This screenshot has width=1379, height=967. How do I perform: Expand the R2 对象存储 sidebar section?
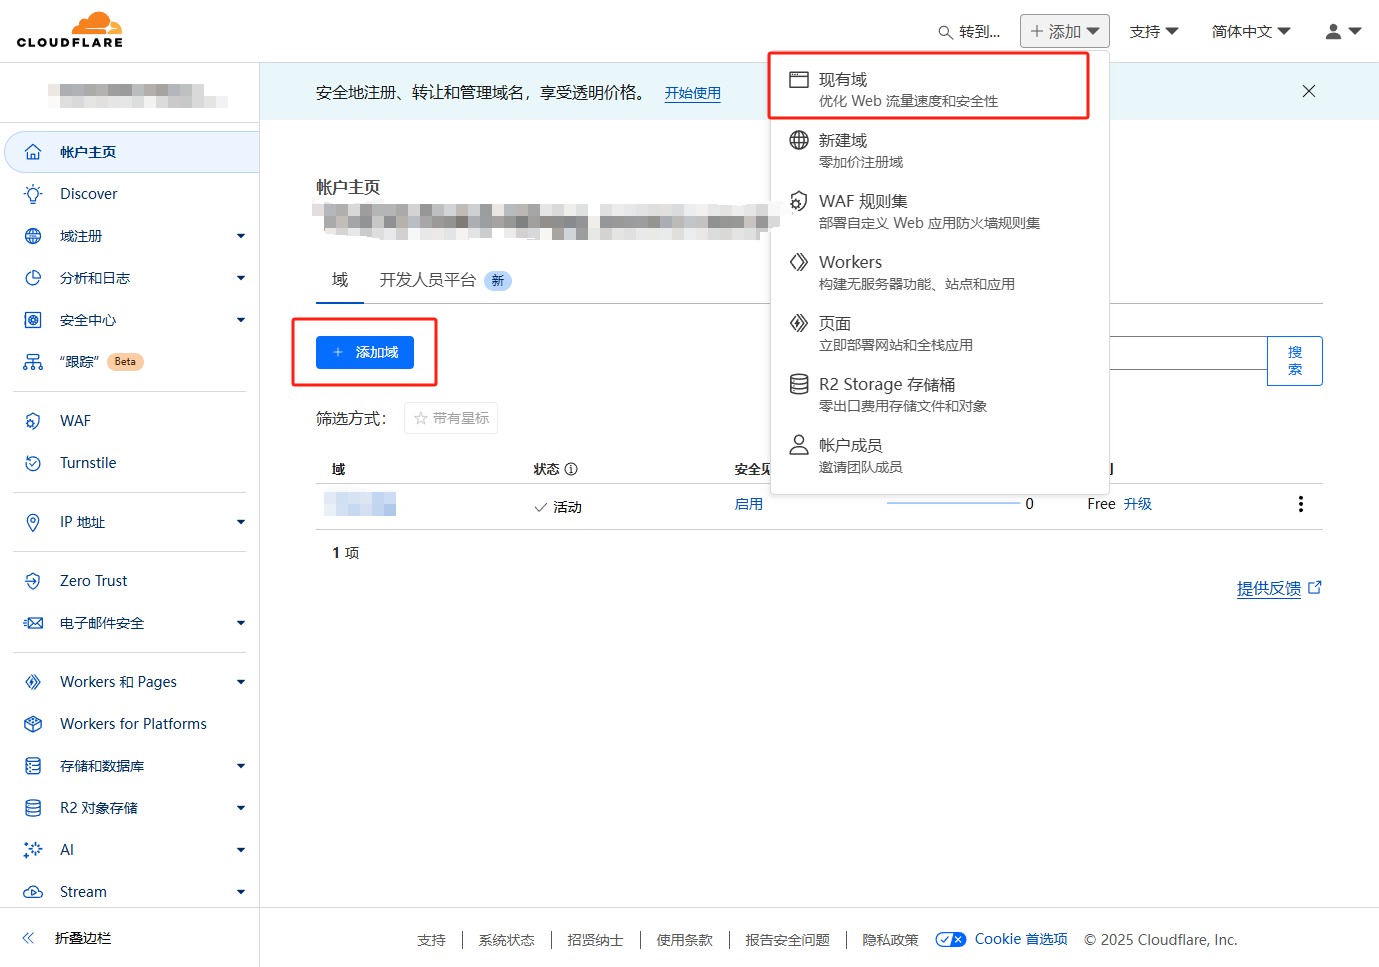[x=241, y=808]
